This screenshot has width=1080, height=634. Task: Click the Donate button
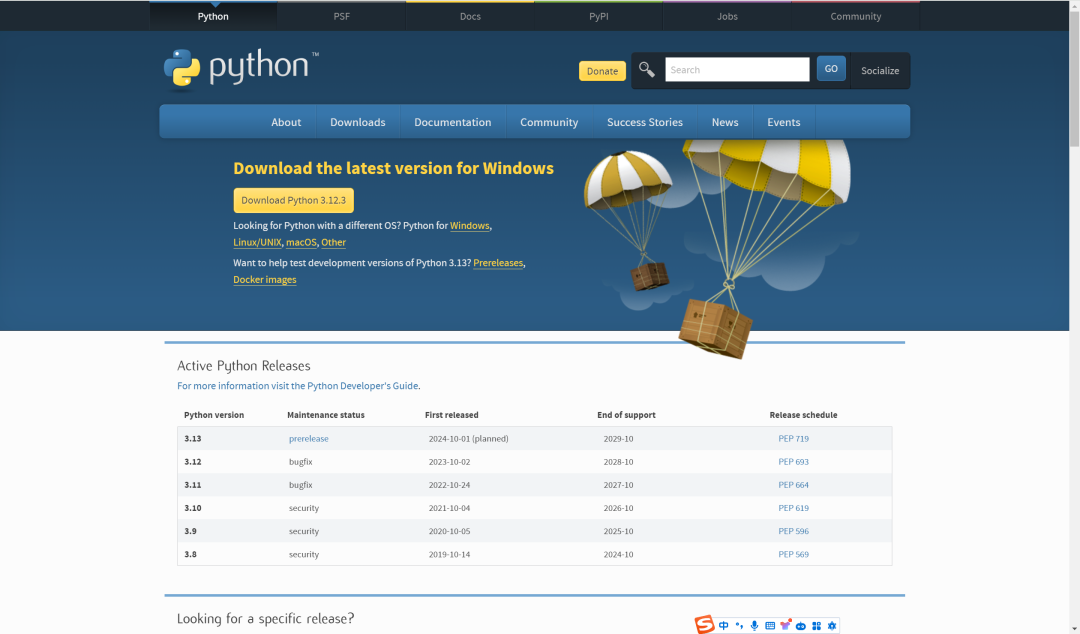602,71
